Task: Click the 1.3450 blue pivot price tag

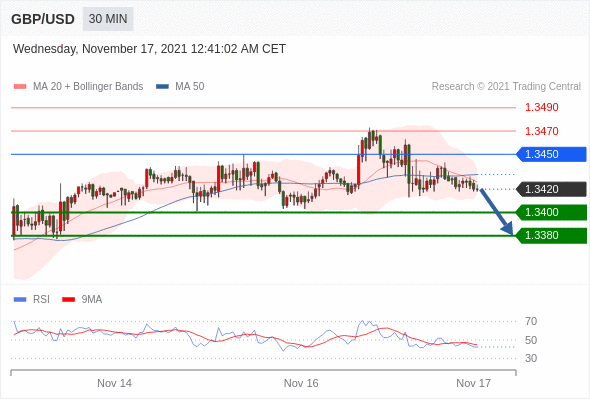Action: pos(551,154)
